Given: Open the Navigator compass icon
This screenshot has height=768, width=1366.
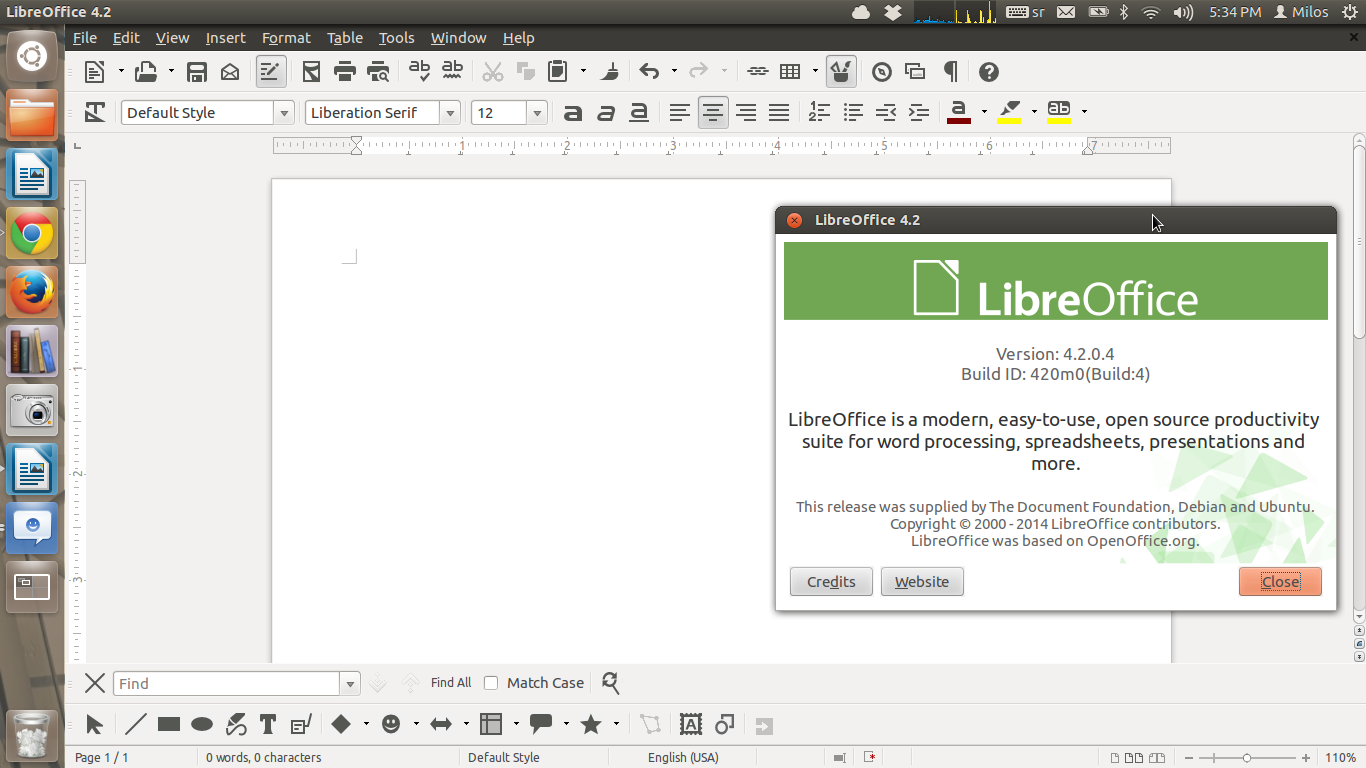Looking at the screenshot, I should (x=882, y=71).
